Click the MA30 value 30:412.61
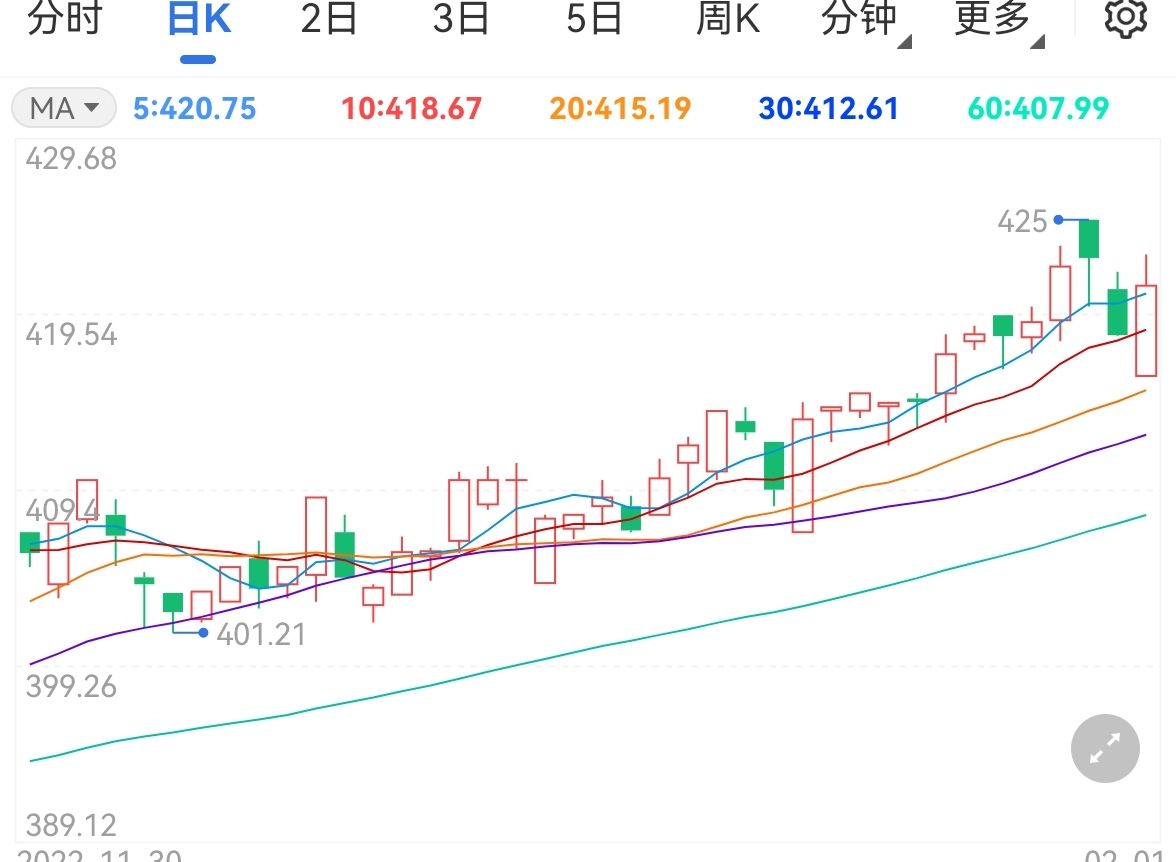The image size is (1176, 862). 828,109
